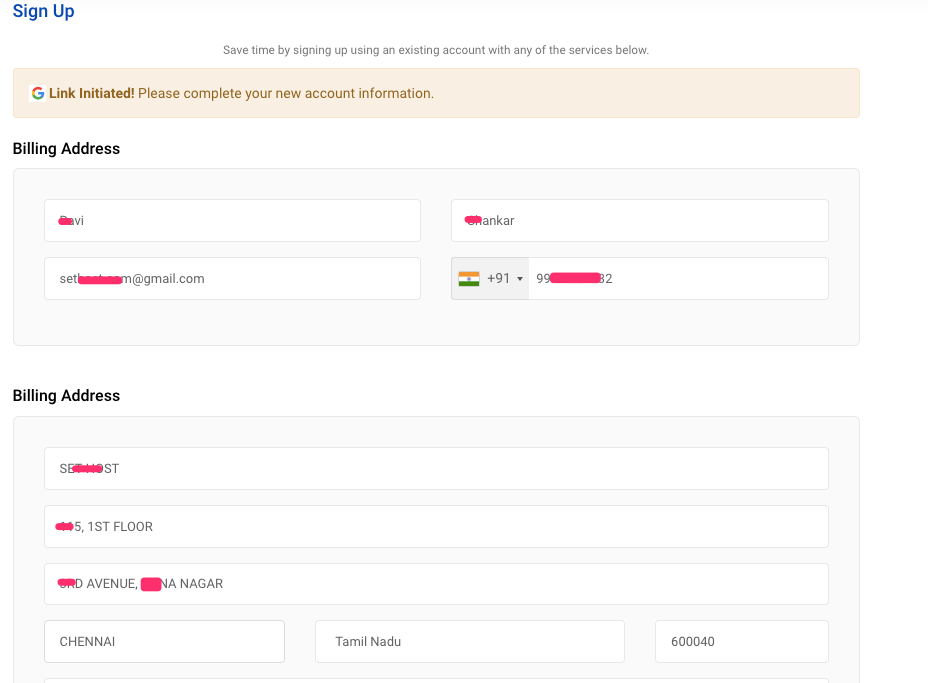Click the Google logo icon in the alert
Screen dimensions: 928x683
[38, 93]
